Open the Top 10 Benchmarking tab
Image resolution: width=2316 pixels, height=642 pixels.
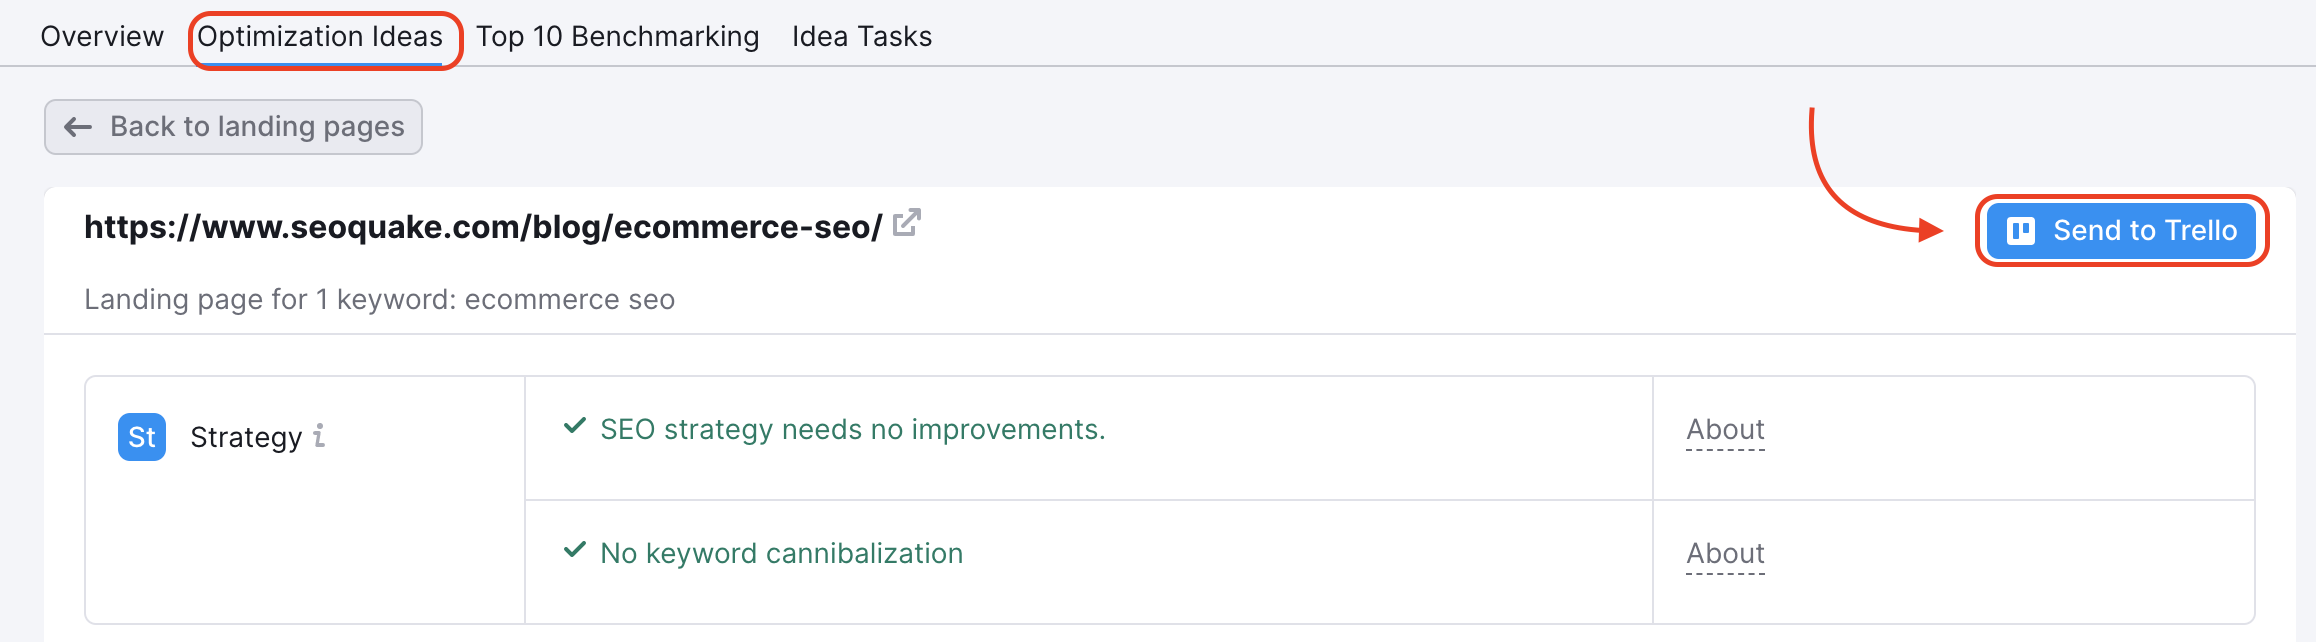point(617,37)
